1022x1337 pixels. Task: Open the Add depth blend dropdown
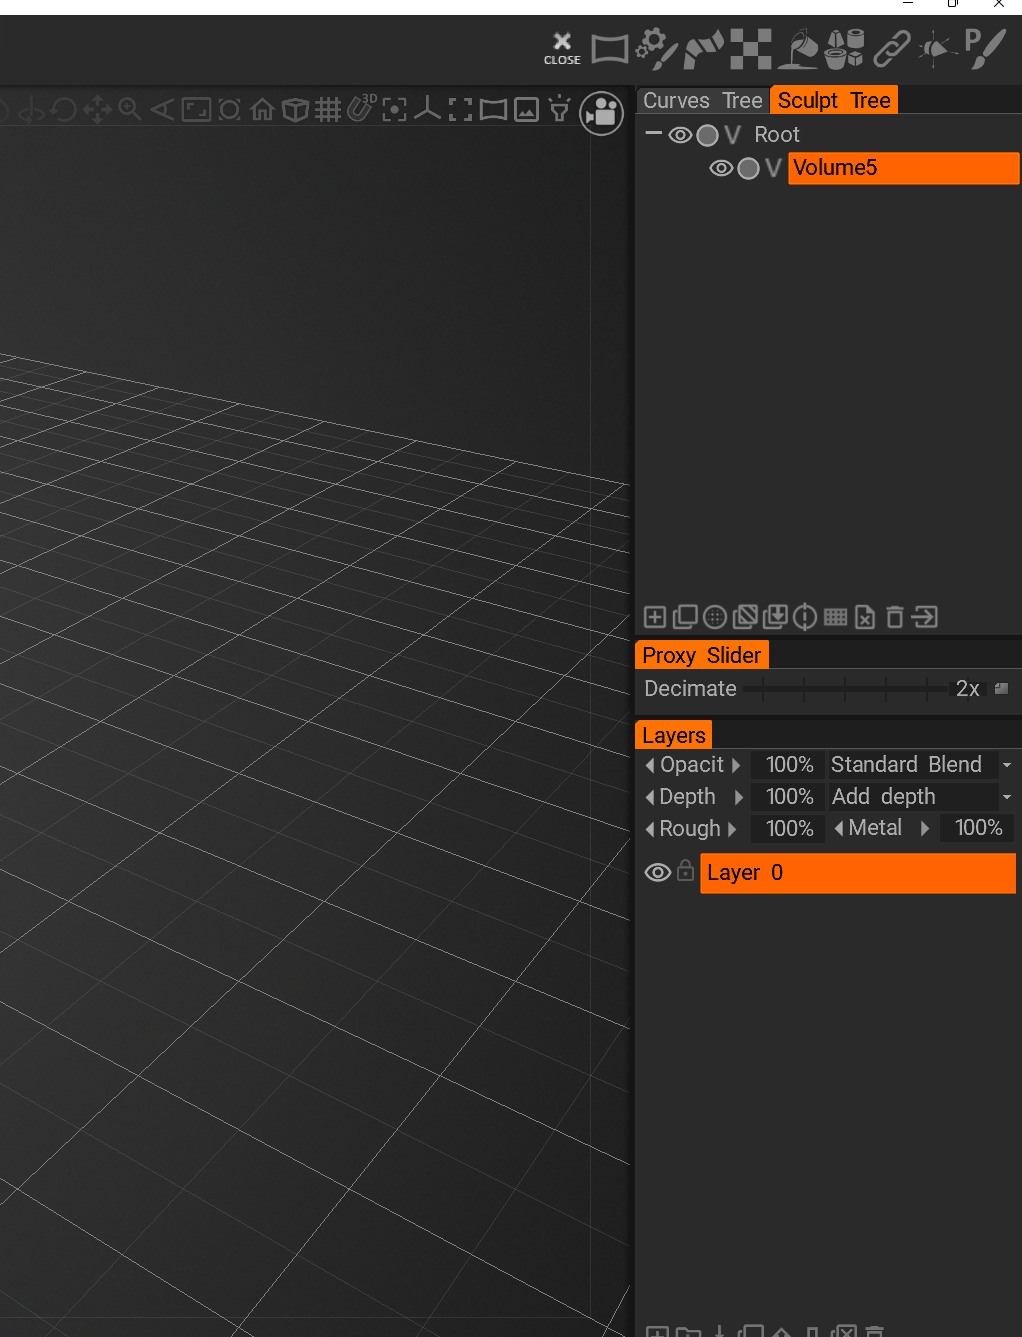[1009, 796]
